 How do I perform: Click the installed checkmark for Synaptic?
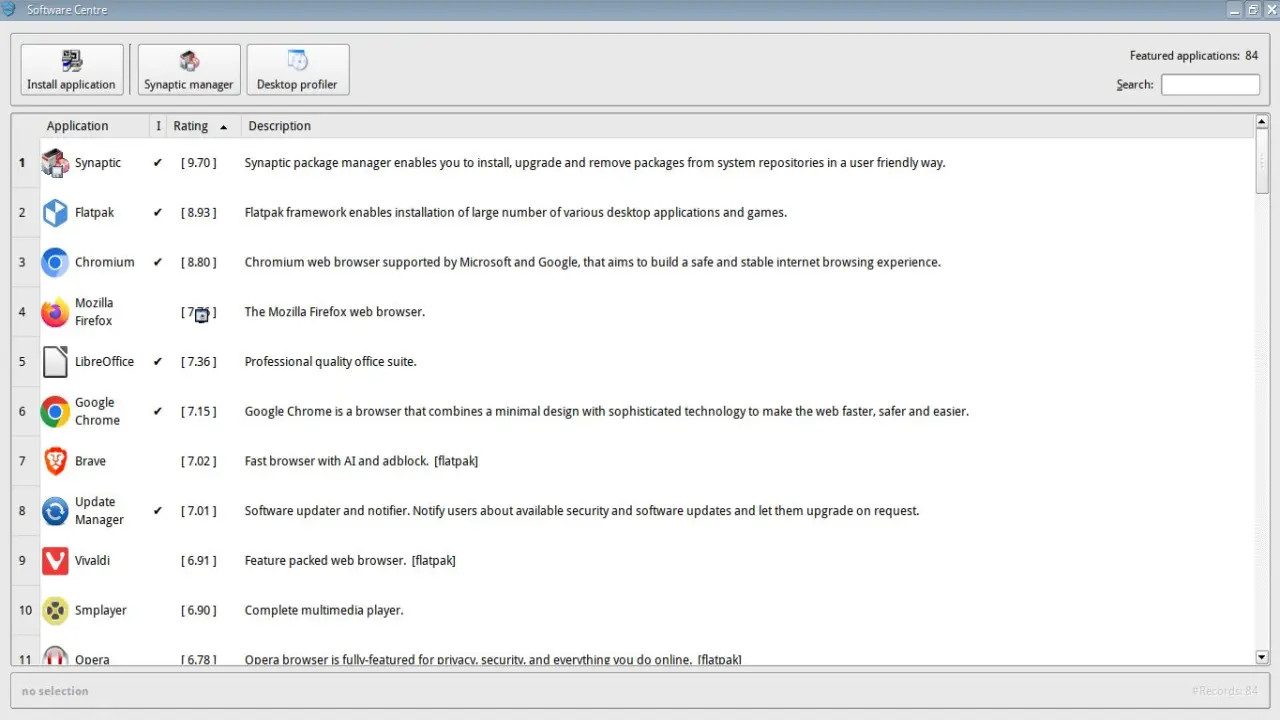(158, 163)
